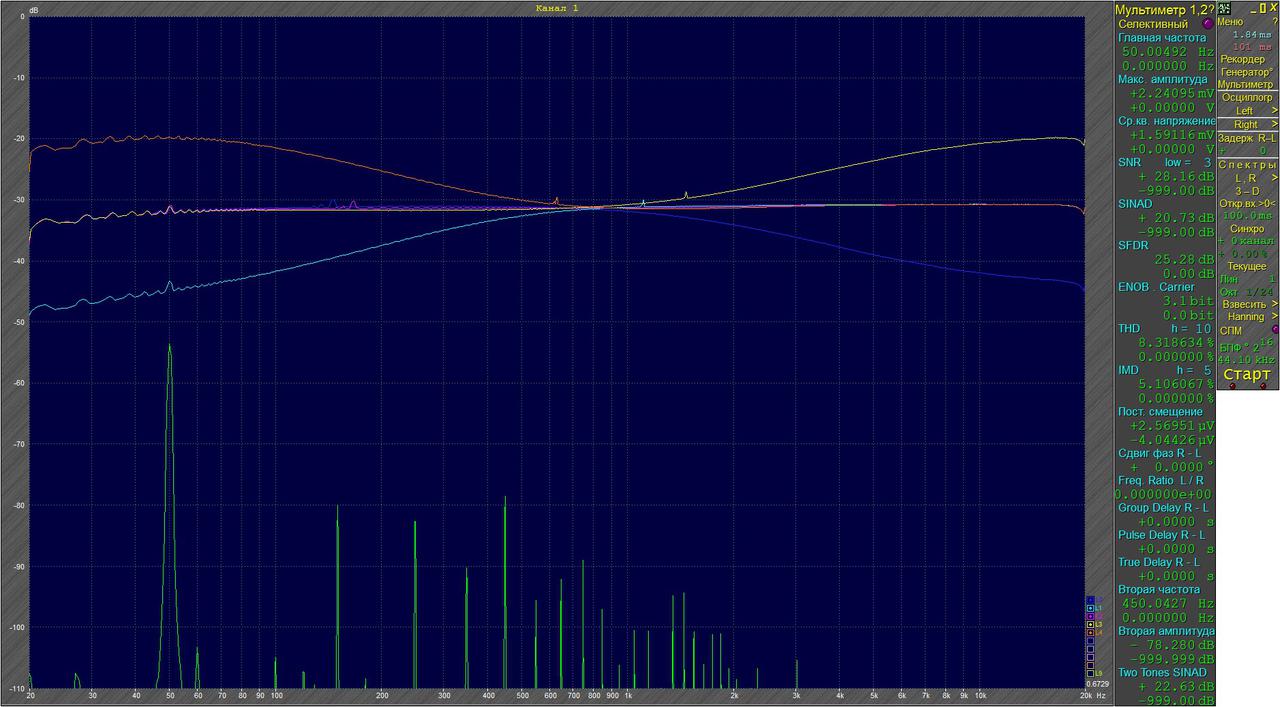Click the Текущее button

tap(1246, 266)
